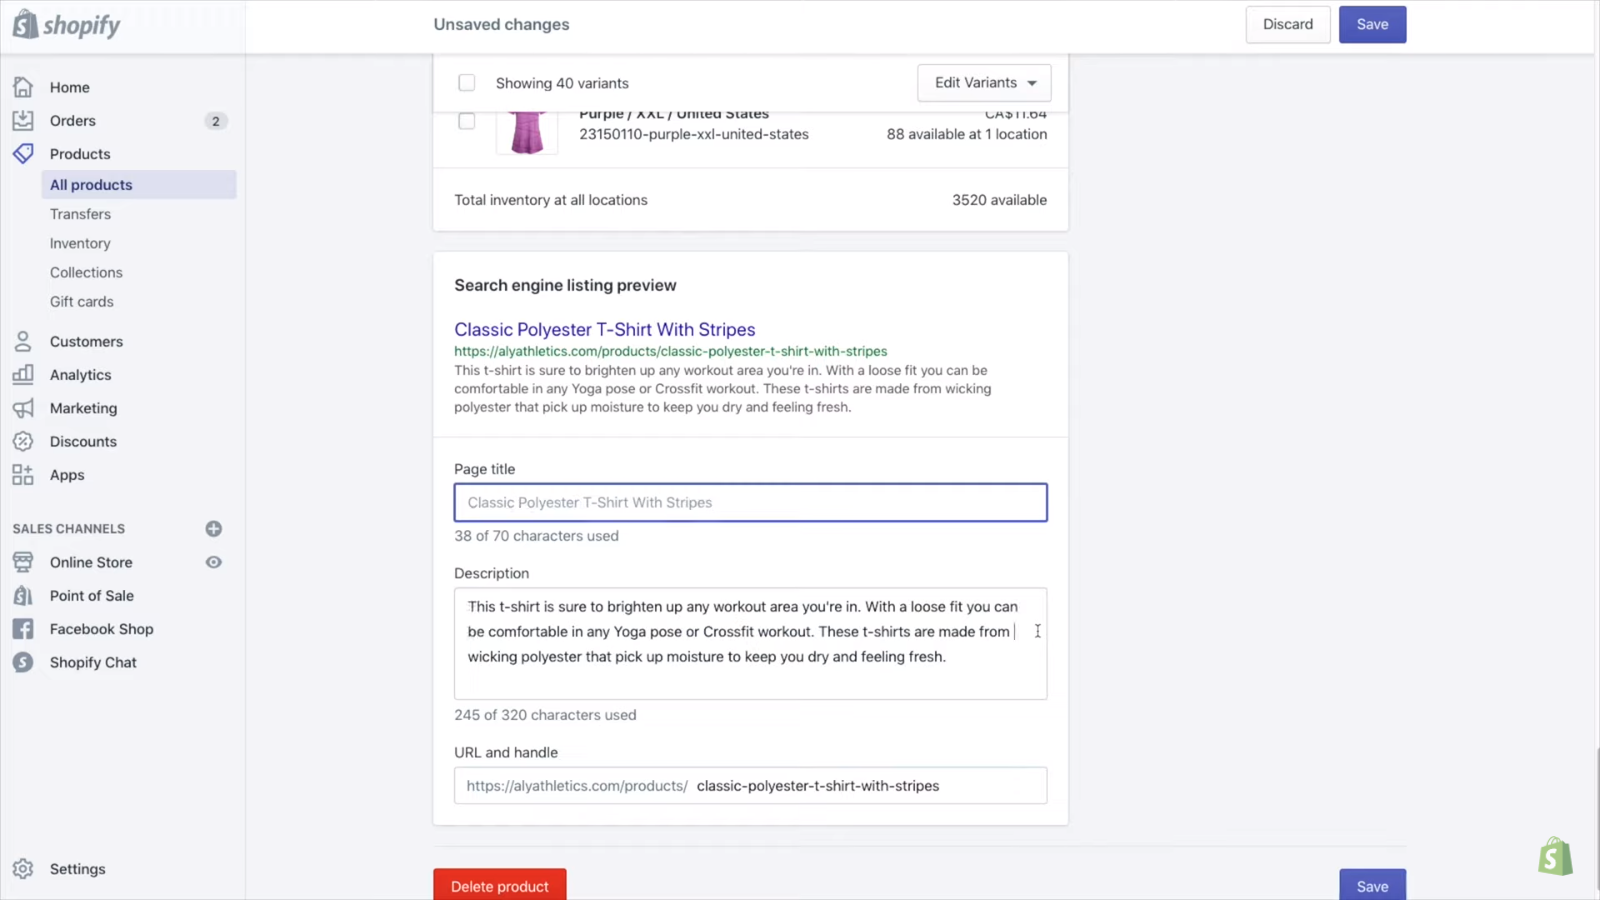This screenshot has height=900, width=1600.
Task: Click the Facebook Shop icon
Action: click(x=23, y=629)
